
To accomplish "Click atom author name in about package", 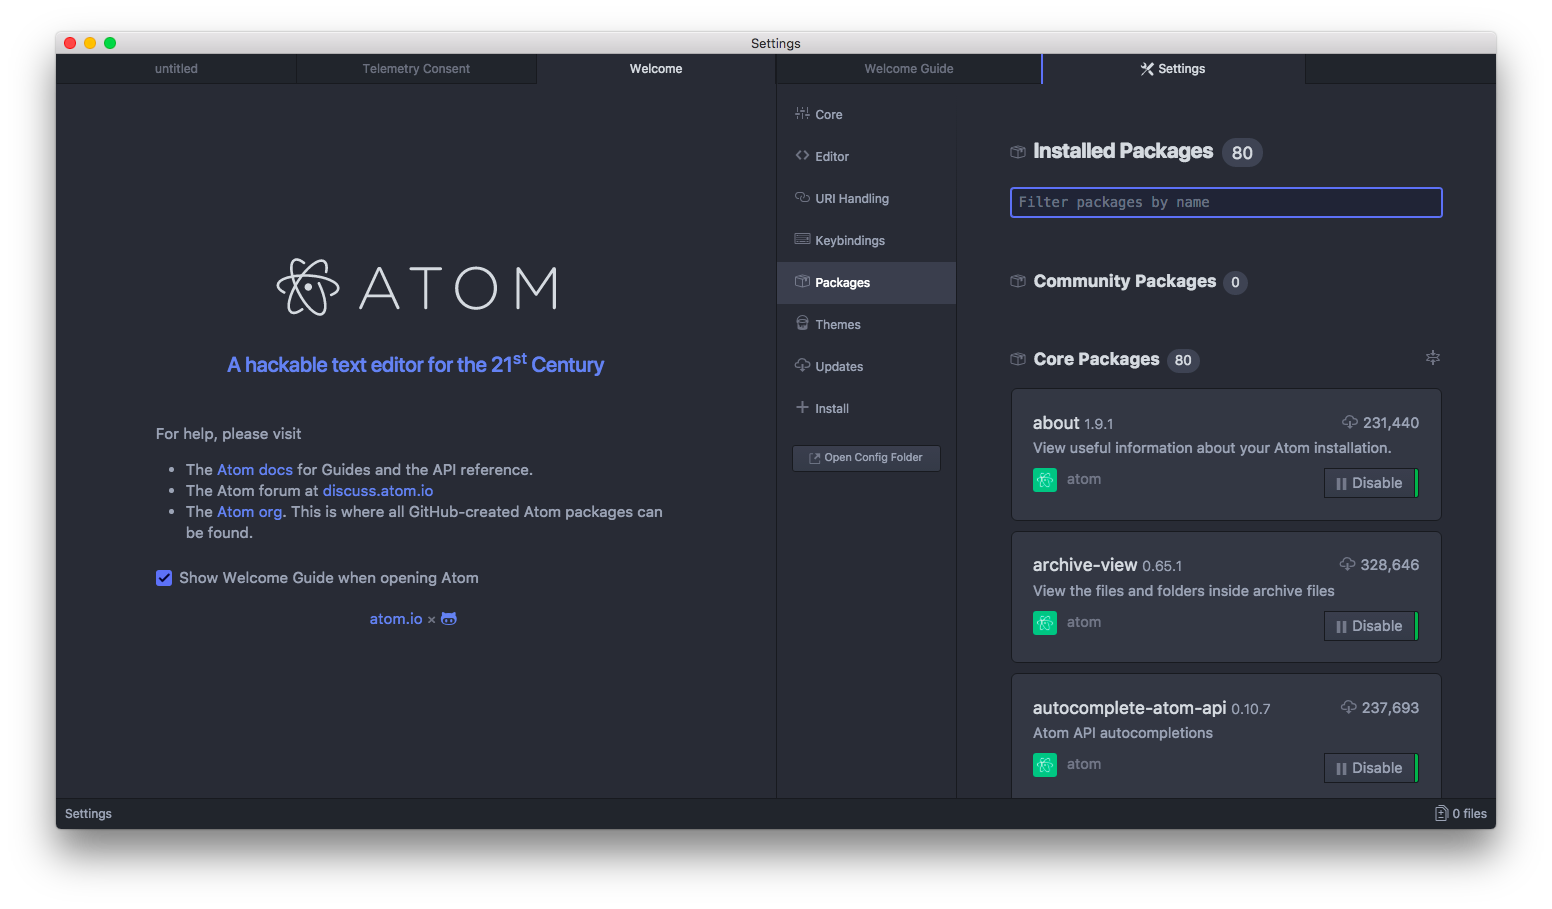I will point(1084,480).
